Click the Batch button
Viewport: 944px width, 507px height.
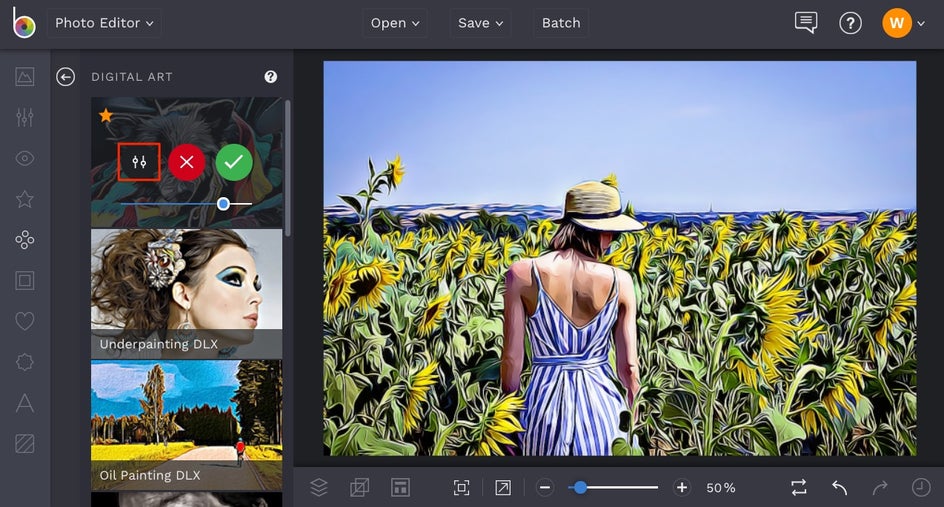(x=560, y=23)
